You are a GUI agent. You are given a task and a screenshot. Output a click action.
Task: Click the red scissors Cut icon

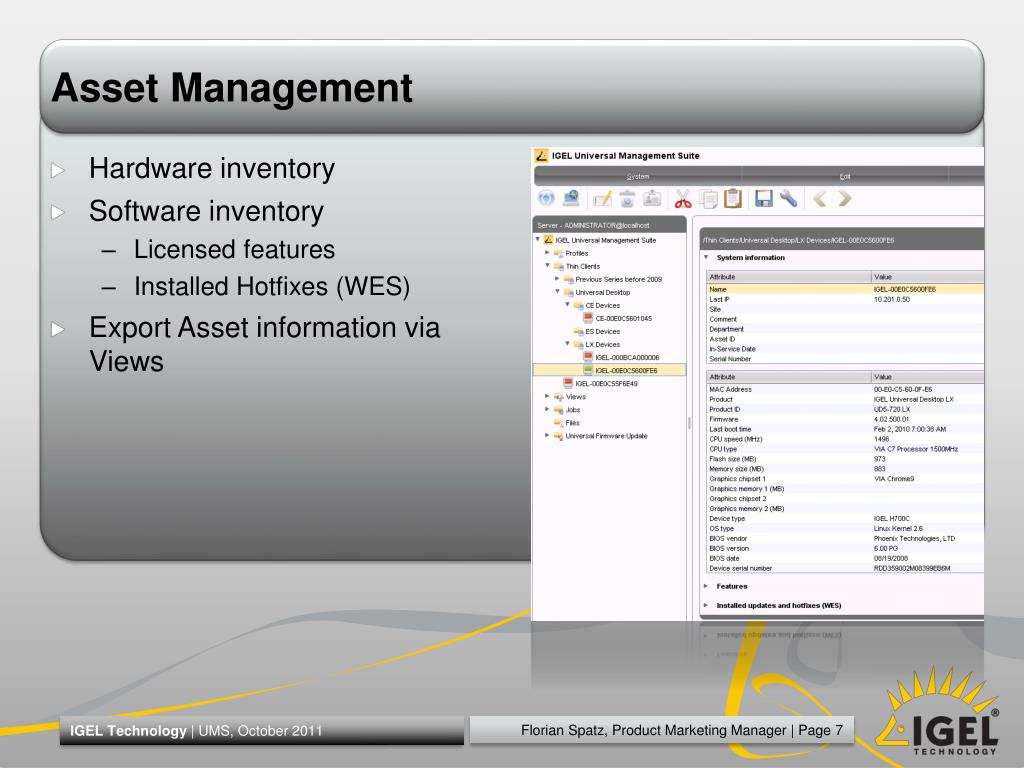click(683, 199)
